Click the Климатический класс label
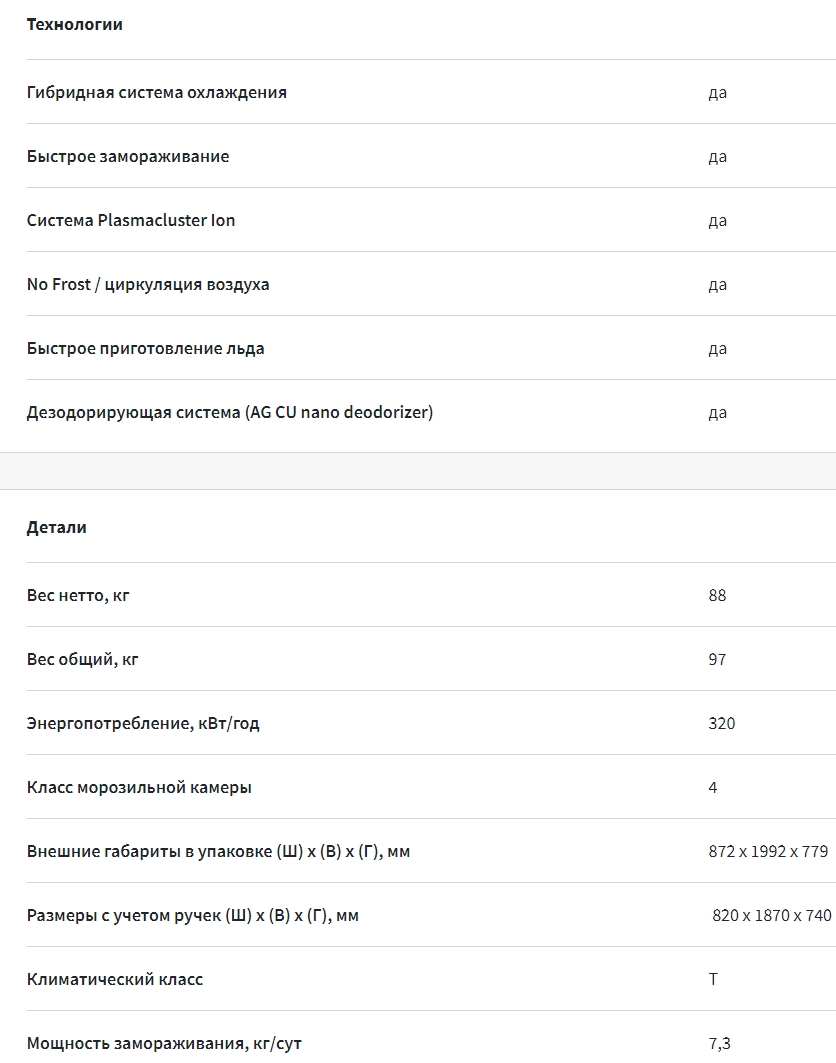 [115, 980]
